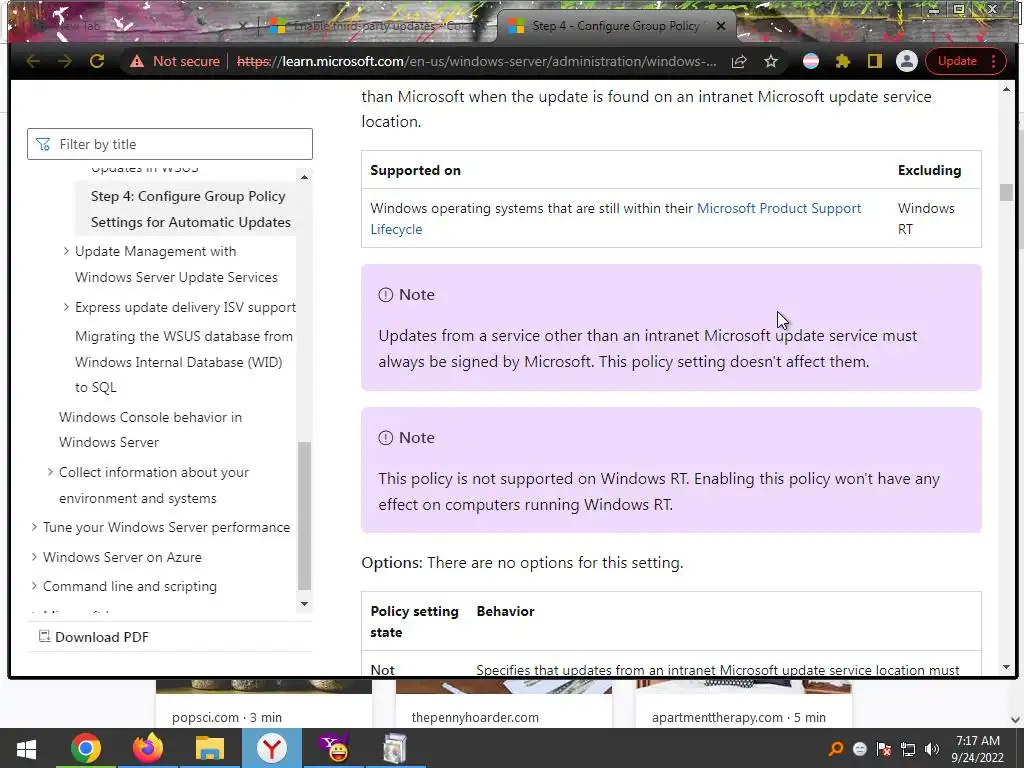Click the Filter by title input field
The width and height of the screenshot is (1024, 768).
point(170,144)
